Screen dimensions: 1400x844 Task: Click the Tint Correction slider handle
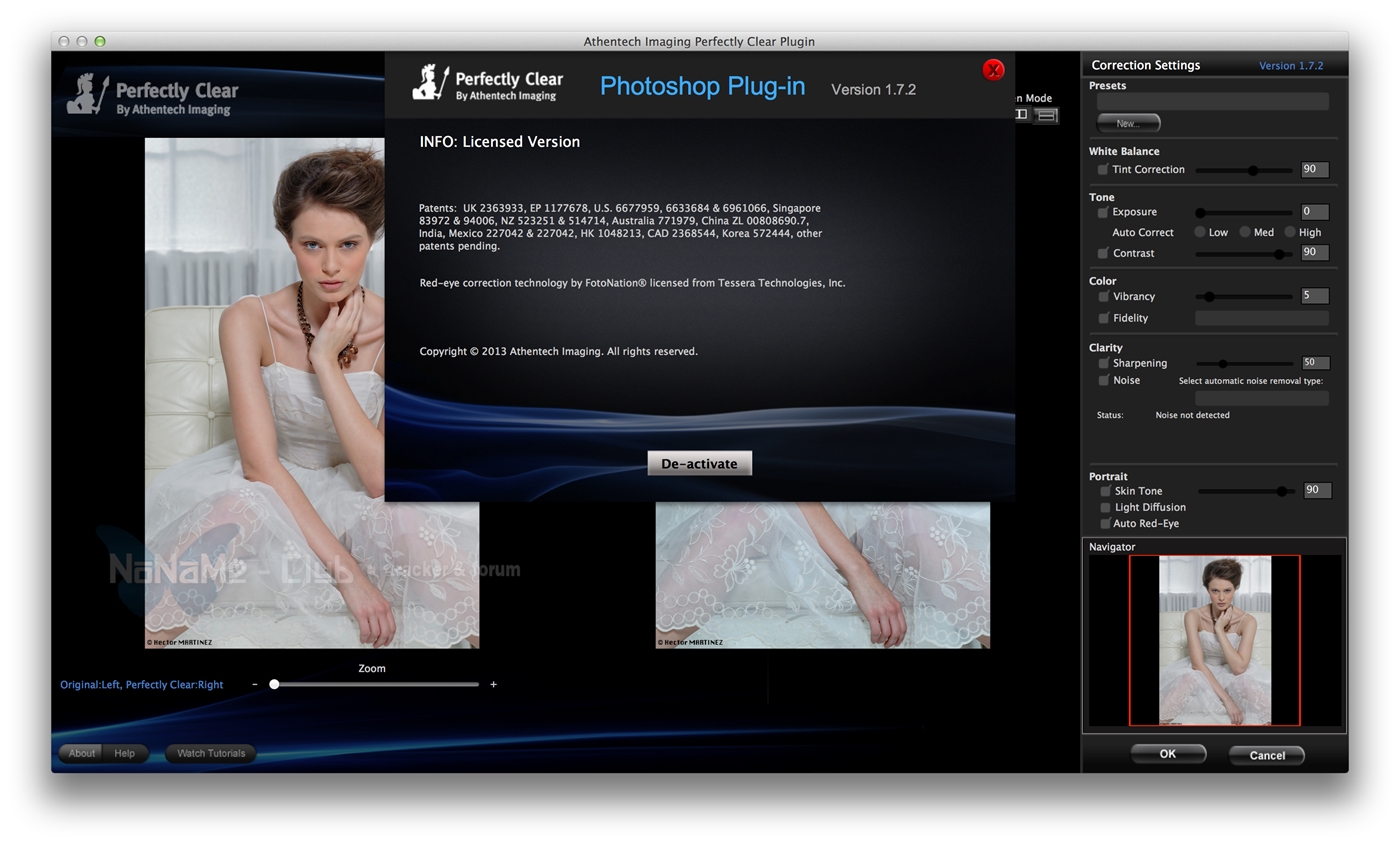coord(1252,170)
